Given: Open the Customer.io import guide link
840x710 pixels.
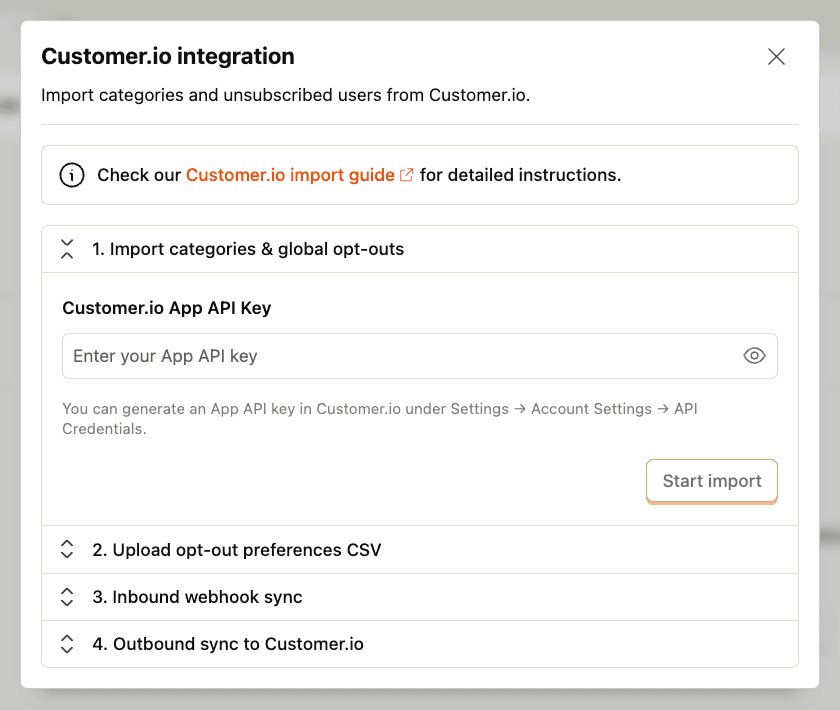Looking at the screenshot, I should pyautogui.click(x=290, y=175).
